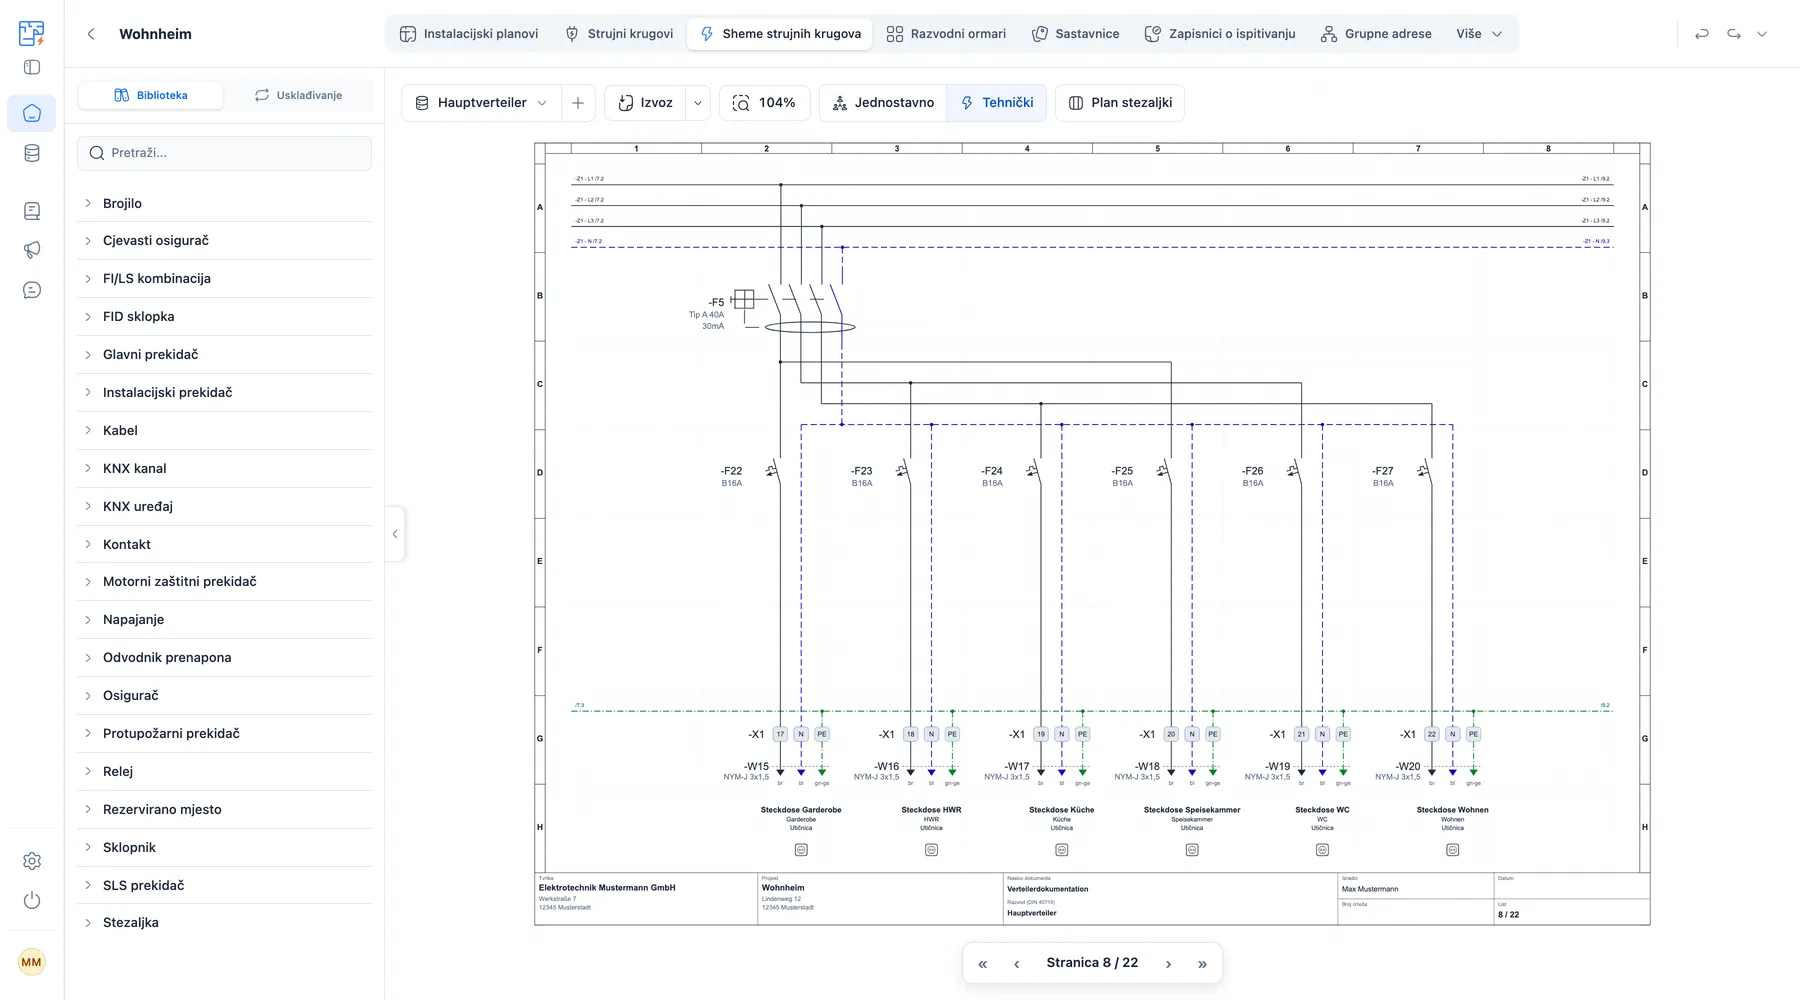The width and height of the screenshot is (1800, 1000).
Task: Go to first page of schematic
Action: click(983, 964)
